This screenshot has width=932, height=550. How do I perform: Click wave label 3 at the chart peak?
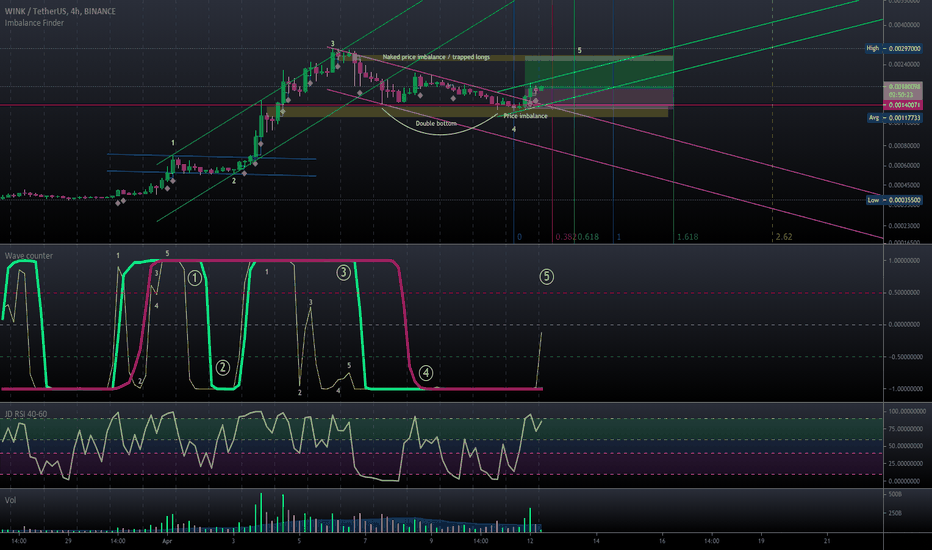click(x=332, y=43)
